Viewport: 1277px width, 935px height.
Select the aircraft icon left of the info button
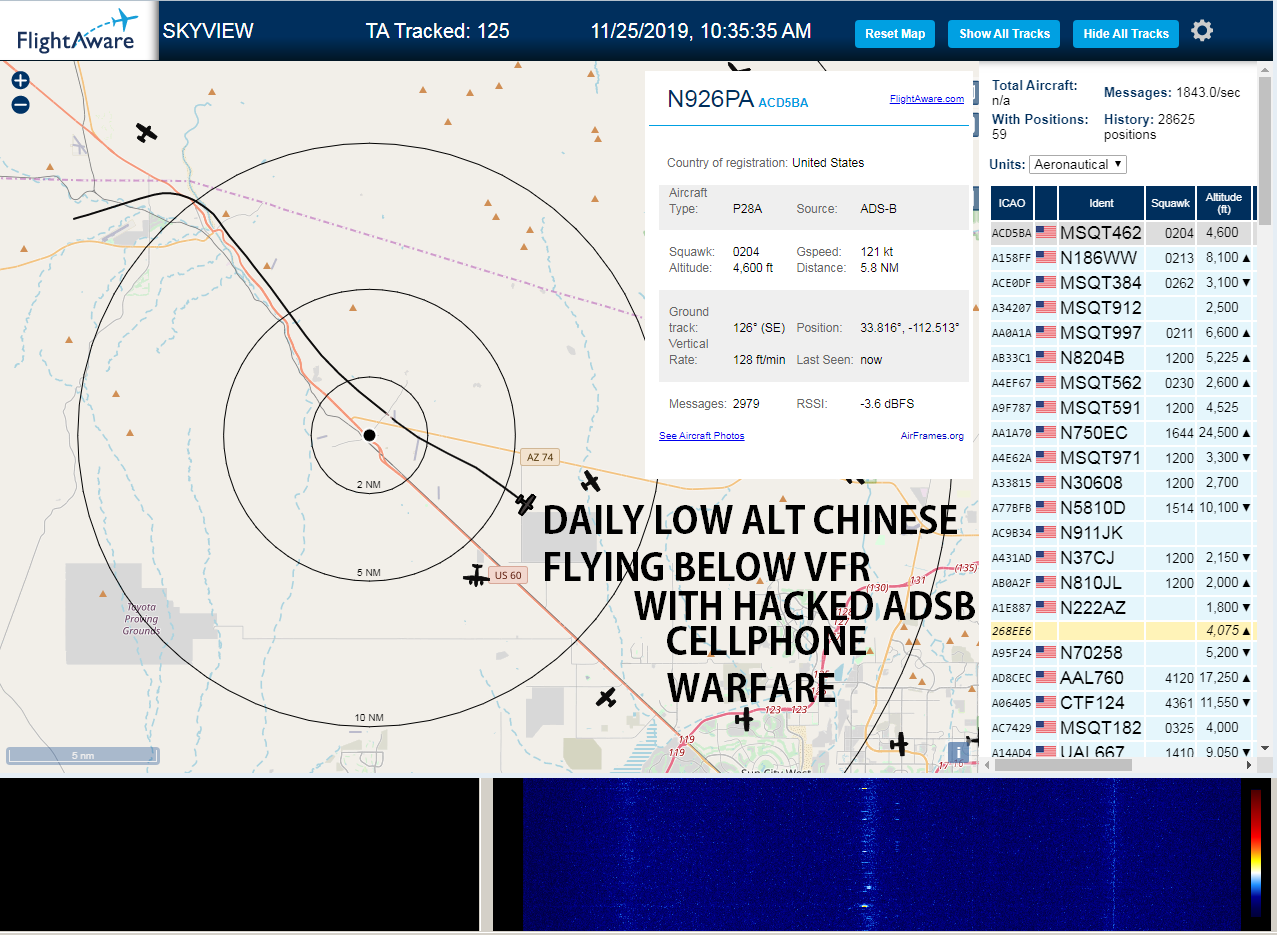(899, 743)
